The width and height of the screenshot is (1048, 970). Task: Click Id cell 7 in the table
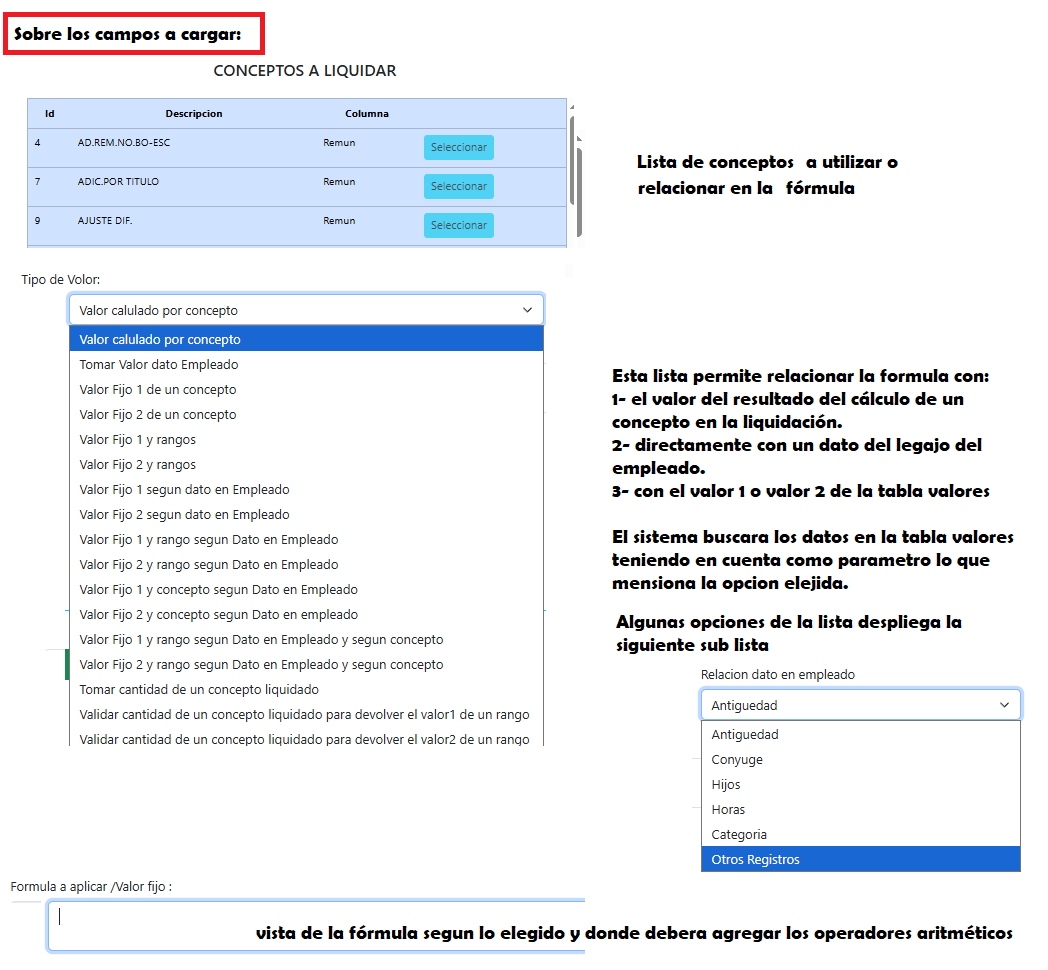tap(37, 181)
